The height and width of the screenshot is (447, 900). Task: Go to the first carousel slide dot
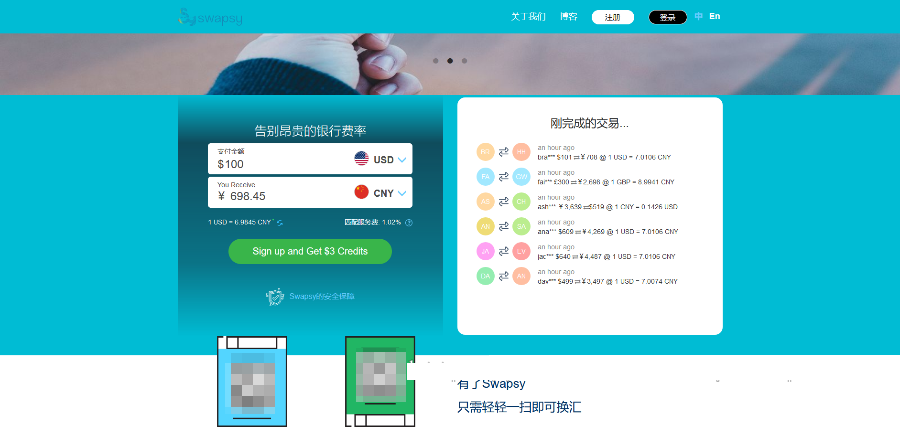pos(436,60)
